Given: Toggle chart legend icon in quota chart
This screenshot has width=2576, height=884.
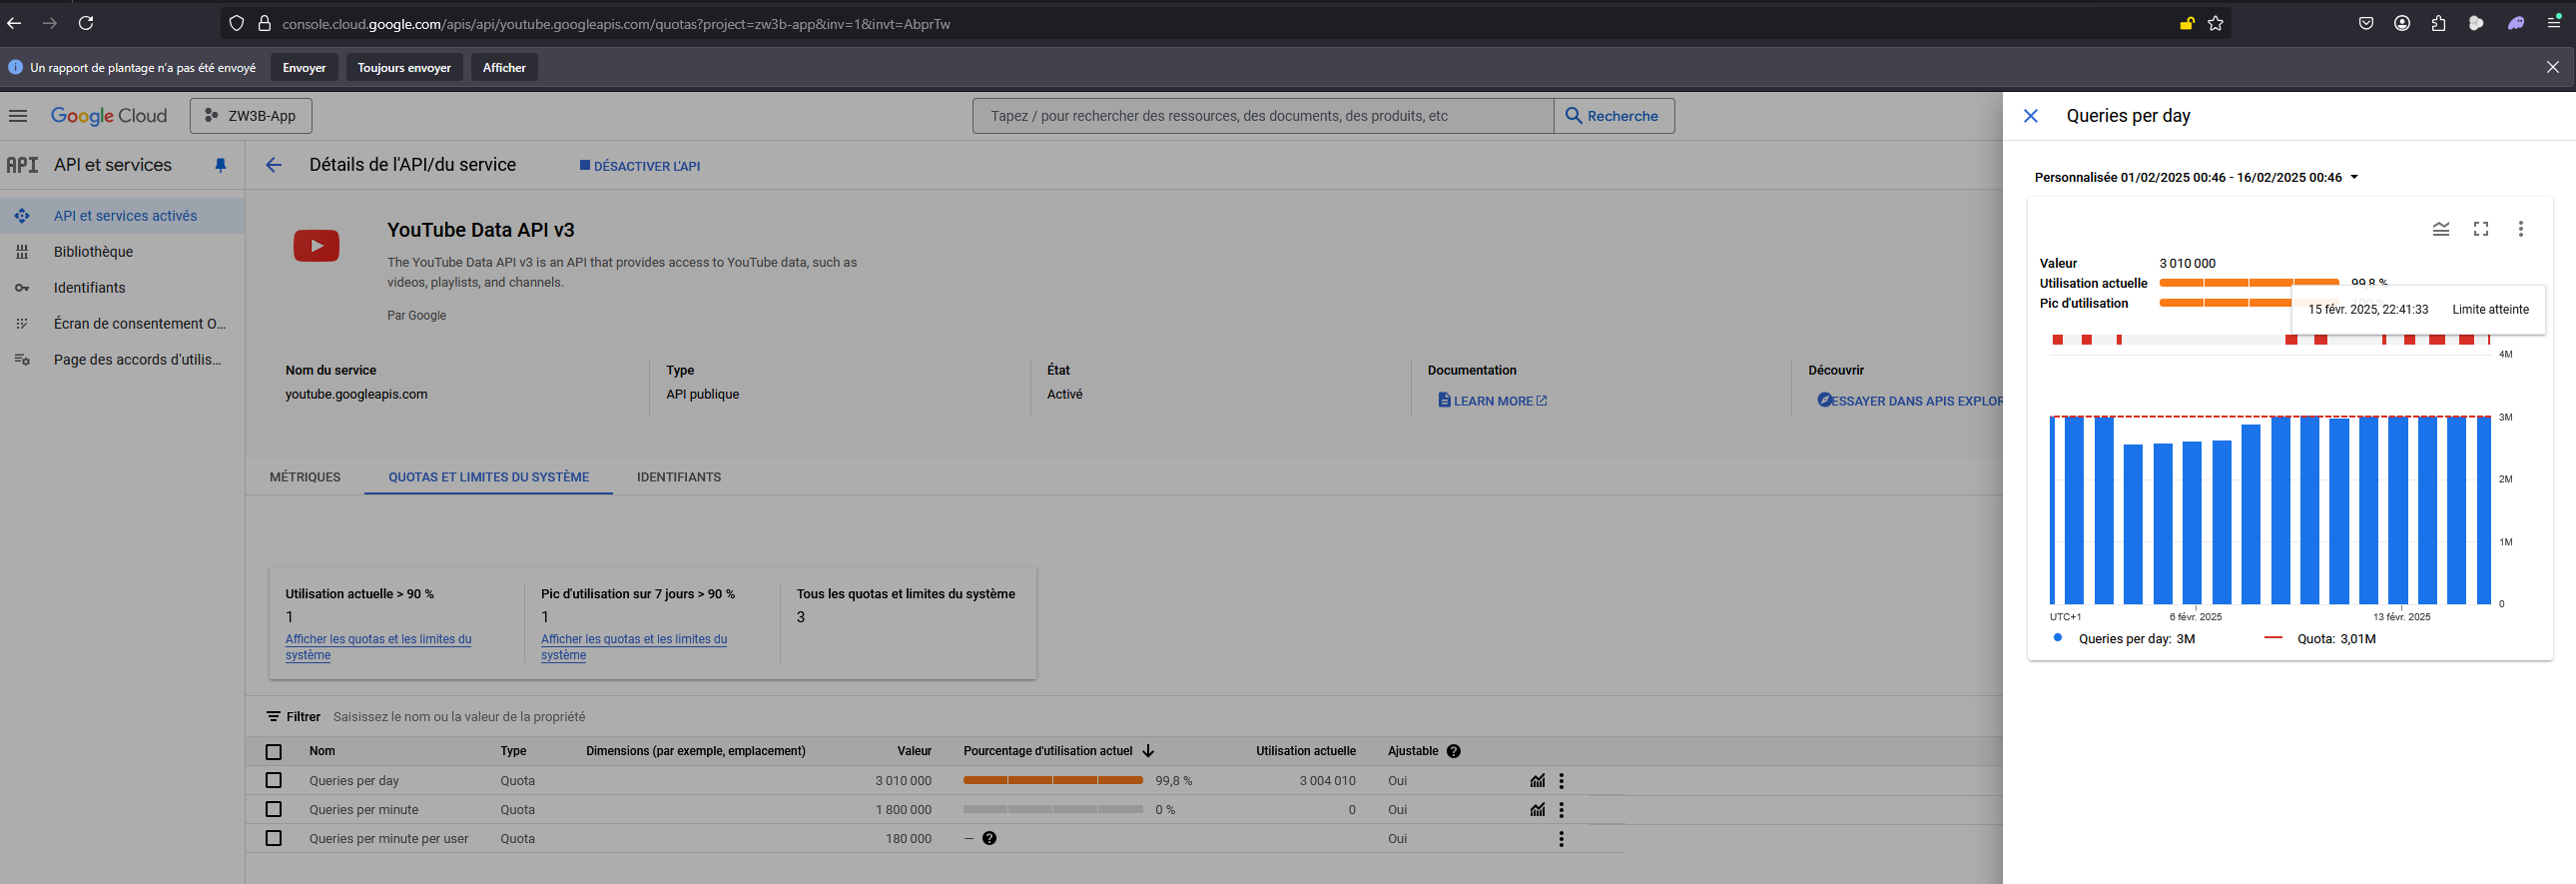Looking at the screenshot, I should click(2441, 229).
